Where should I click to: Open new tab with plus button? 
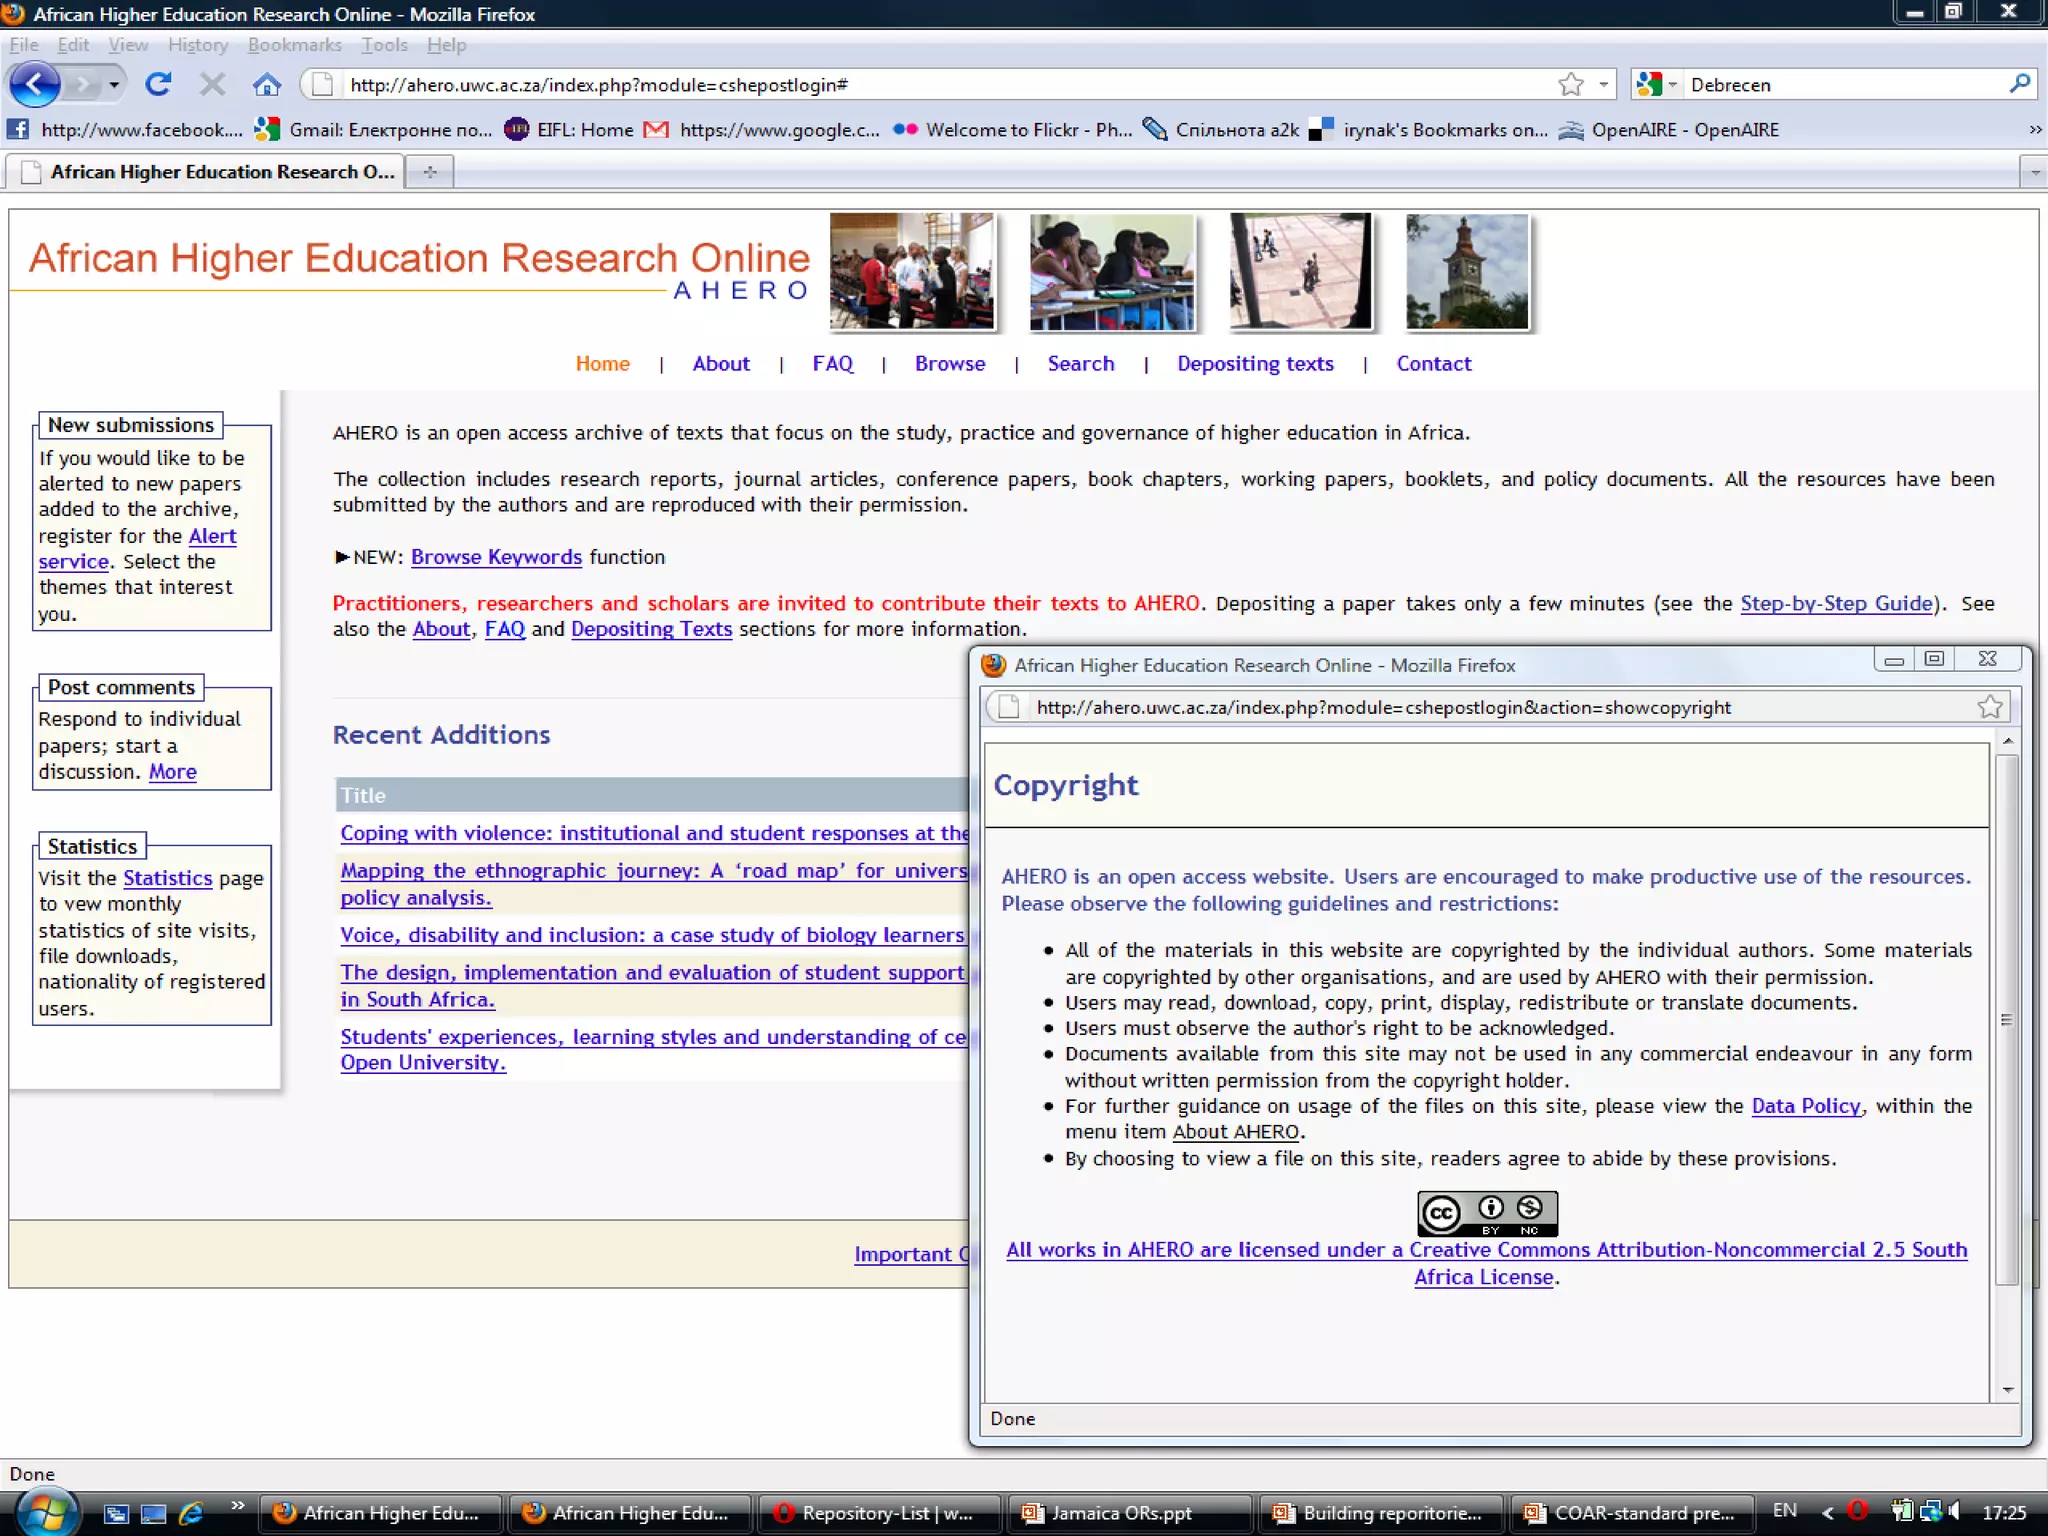(x=430, y=172)
